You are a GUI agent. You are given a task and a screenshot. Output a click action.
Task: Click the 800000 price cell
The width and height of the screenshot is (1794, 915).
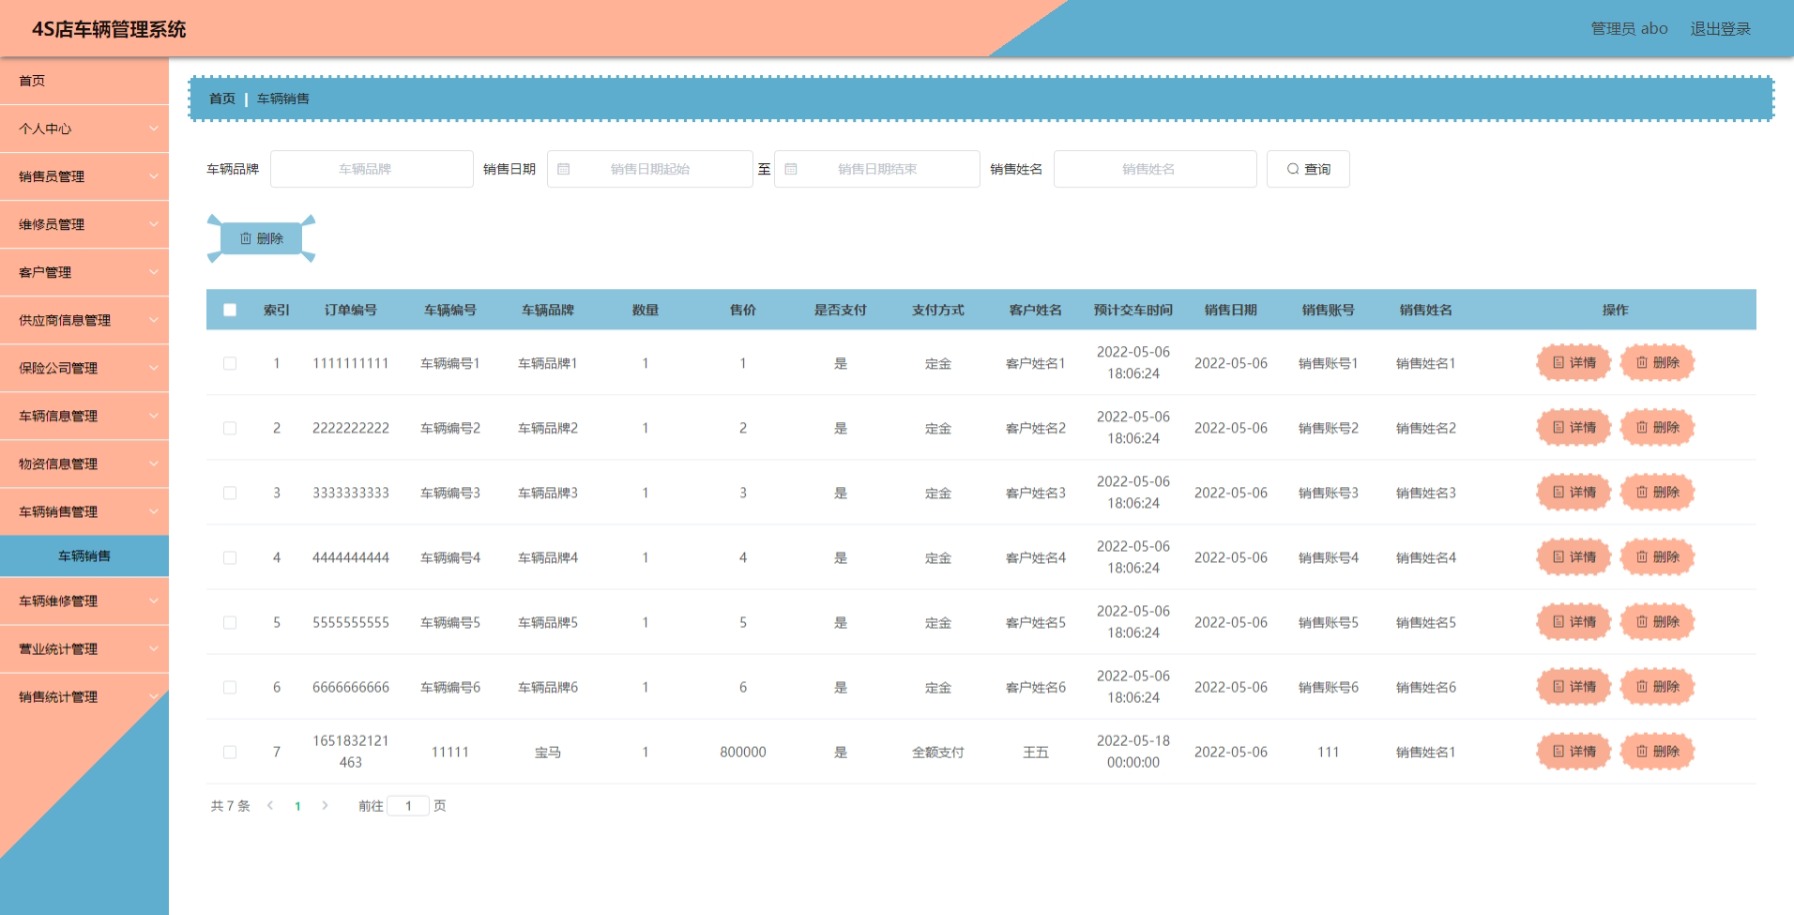743,752
